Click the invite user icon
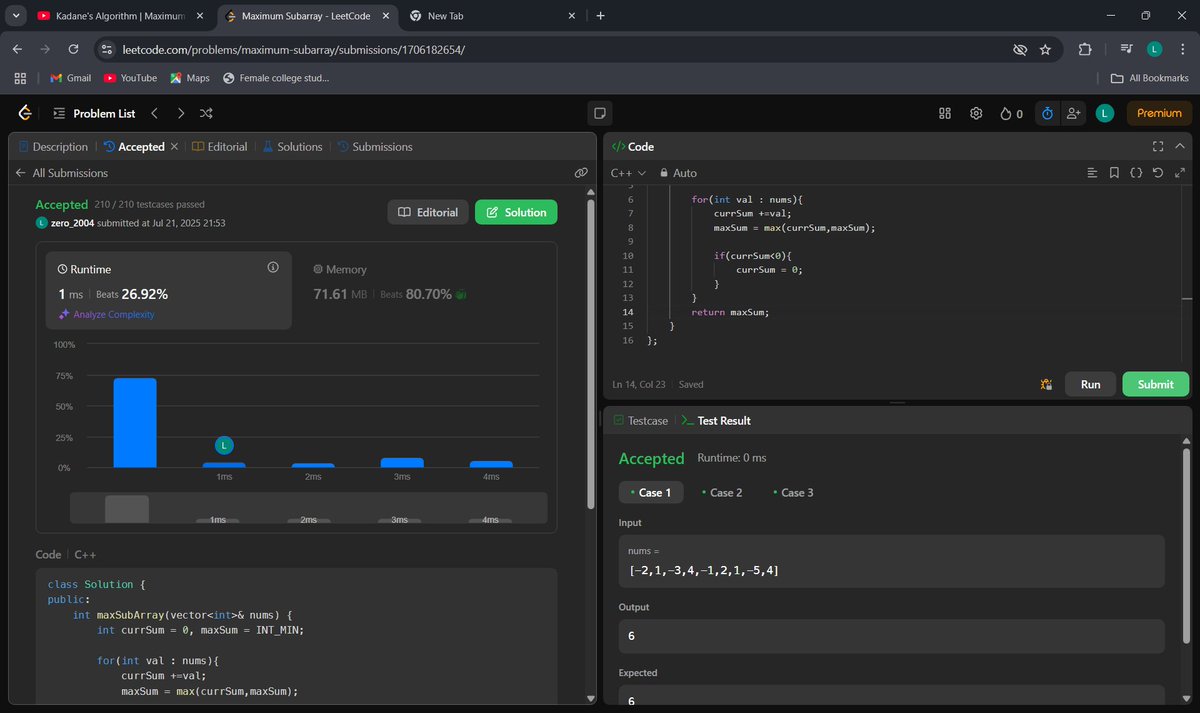Viewport: 1200px width, 713px height. [1074, 113]
